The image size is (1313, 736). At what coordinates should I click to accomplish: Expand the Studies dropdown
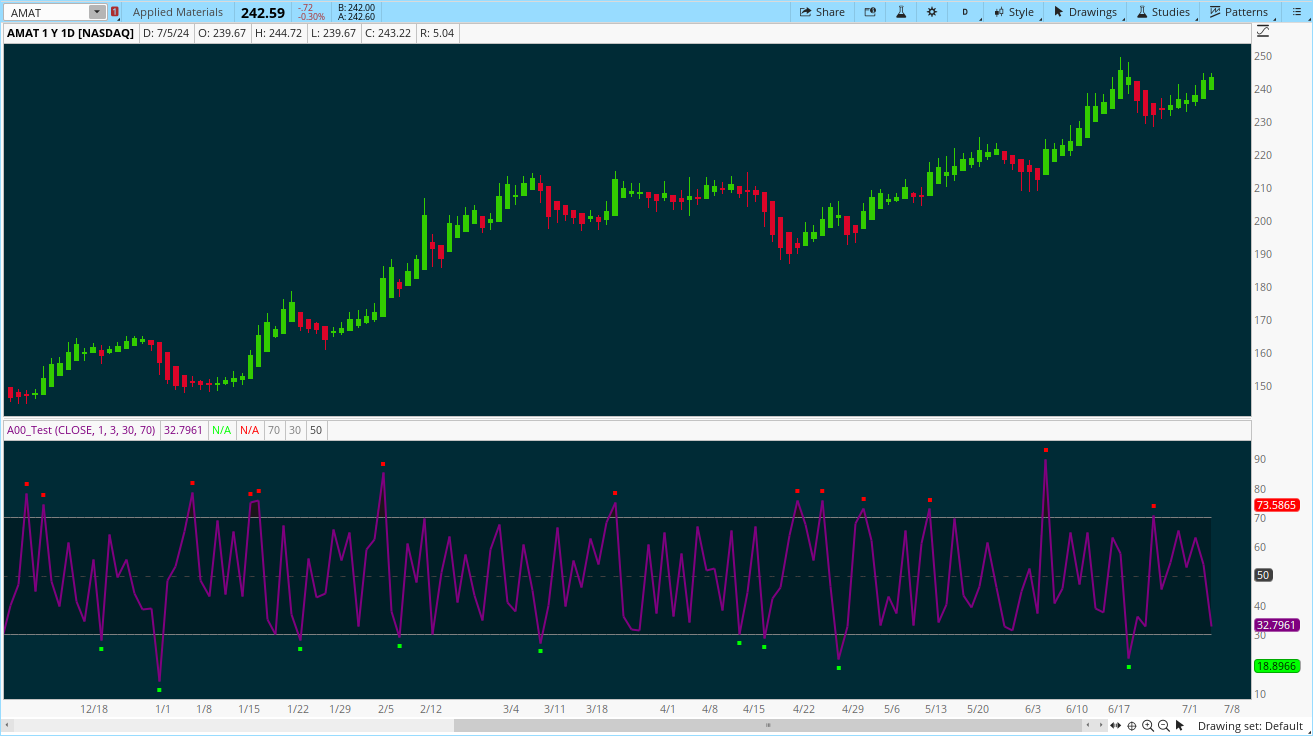pyautogui.click(x=1163, y=12)
